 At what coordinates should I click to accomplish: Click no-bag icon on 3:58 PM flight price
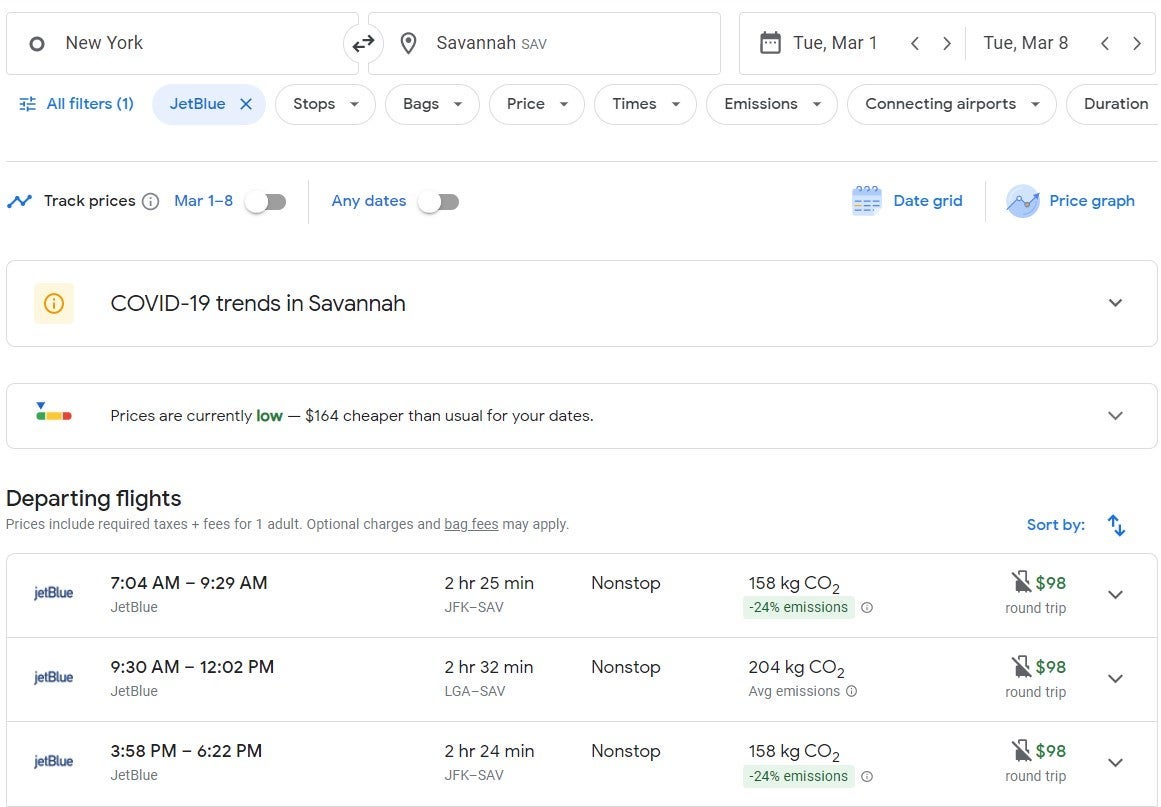pyautogui.click(x=1021, y=751)
